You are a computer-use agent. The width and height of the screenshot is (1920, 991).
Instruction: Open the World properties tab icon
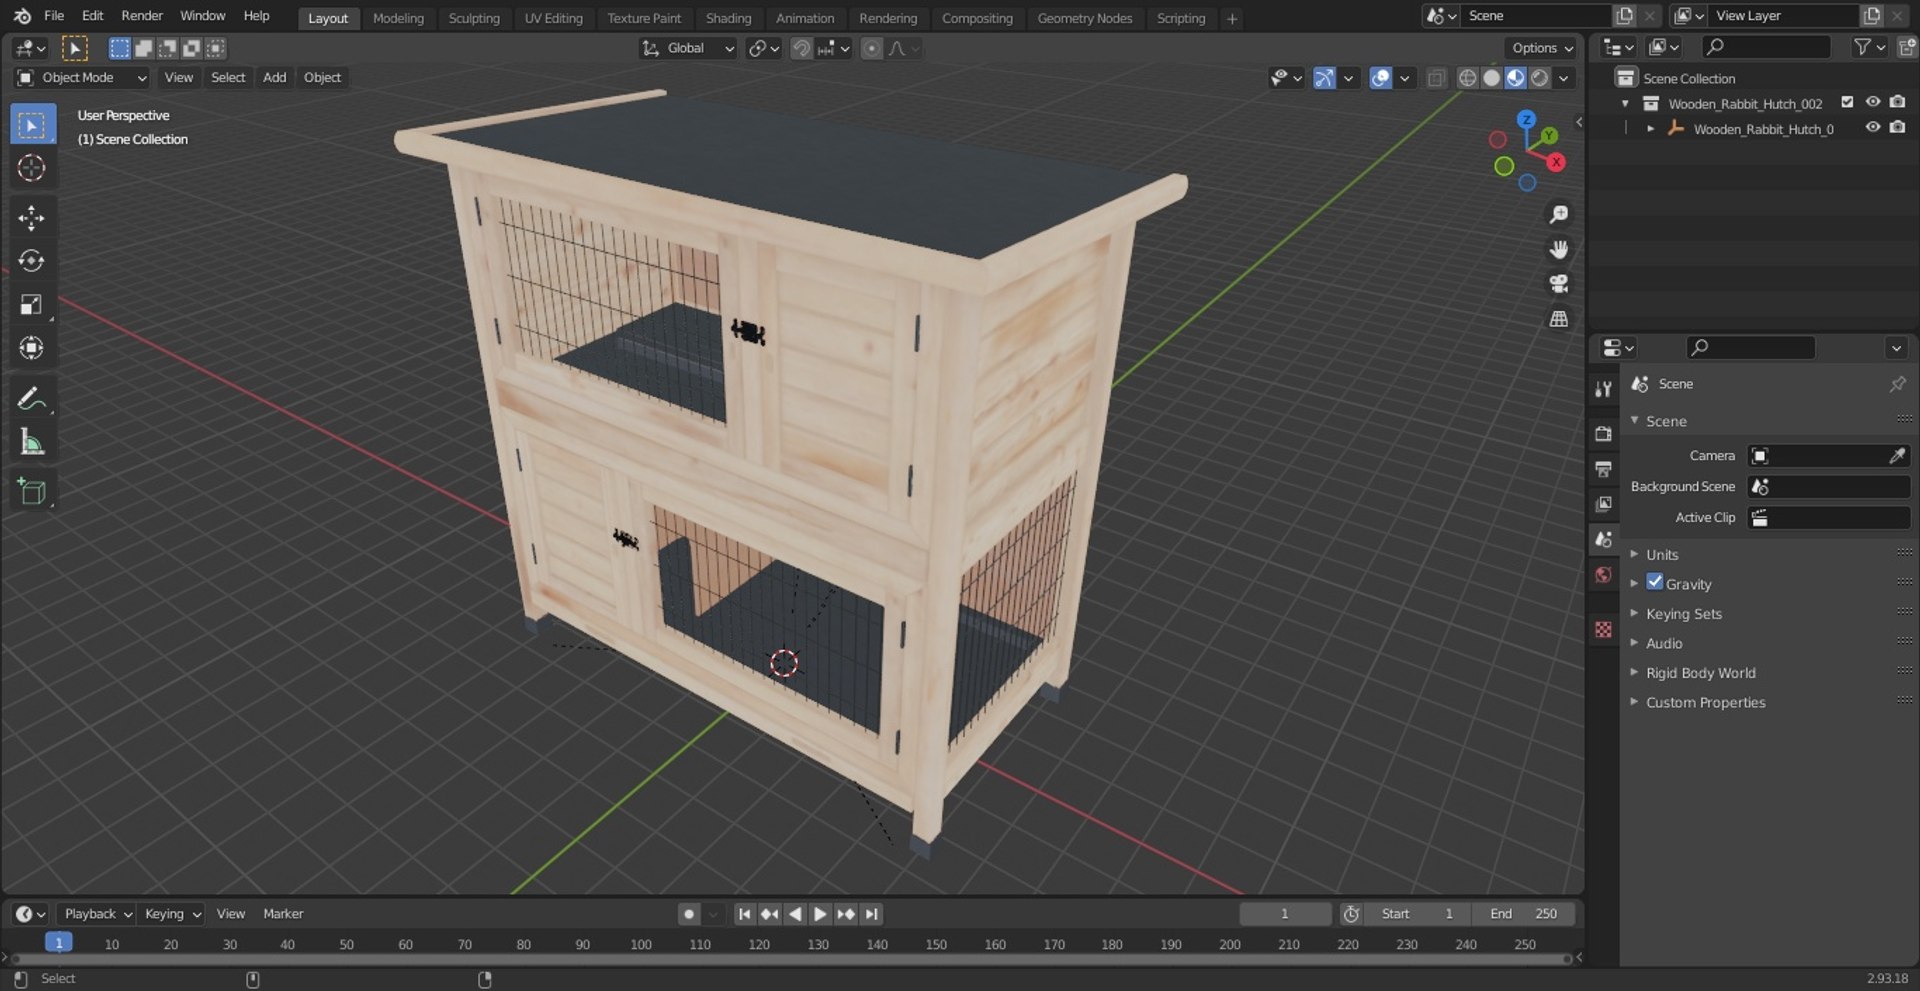click(x=1604, y=575)
